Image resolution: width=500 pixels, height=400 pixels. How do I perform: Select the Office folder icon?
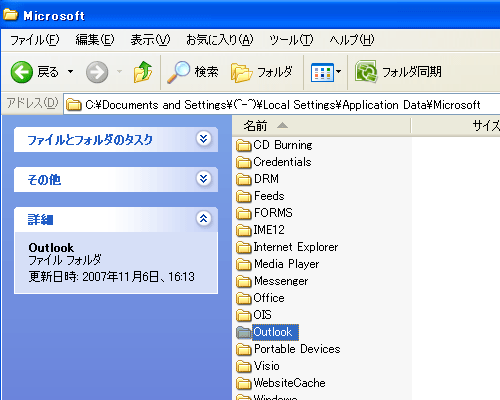(244, 298)
